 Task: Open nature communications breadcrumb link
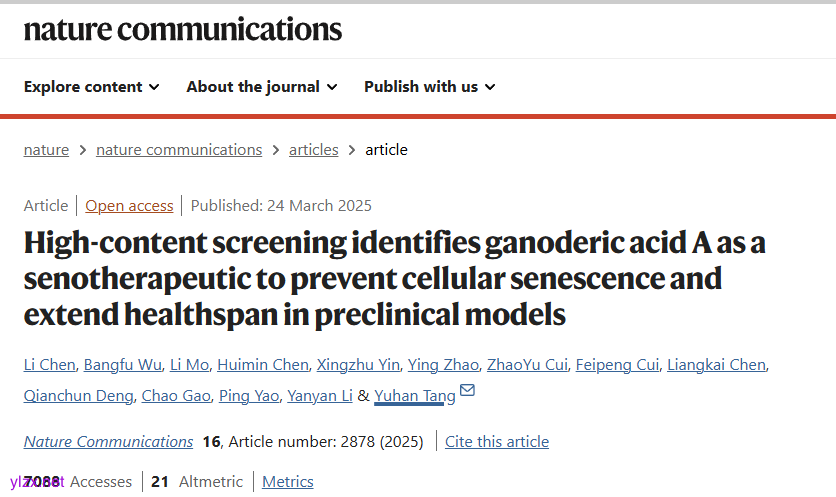pyautogui.click(x=179, y=150)
